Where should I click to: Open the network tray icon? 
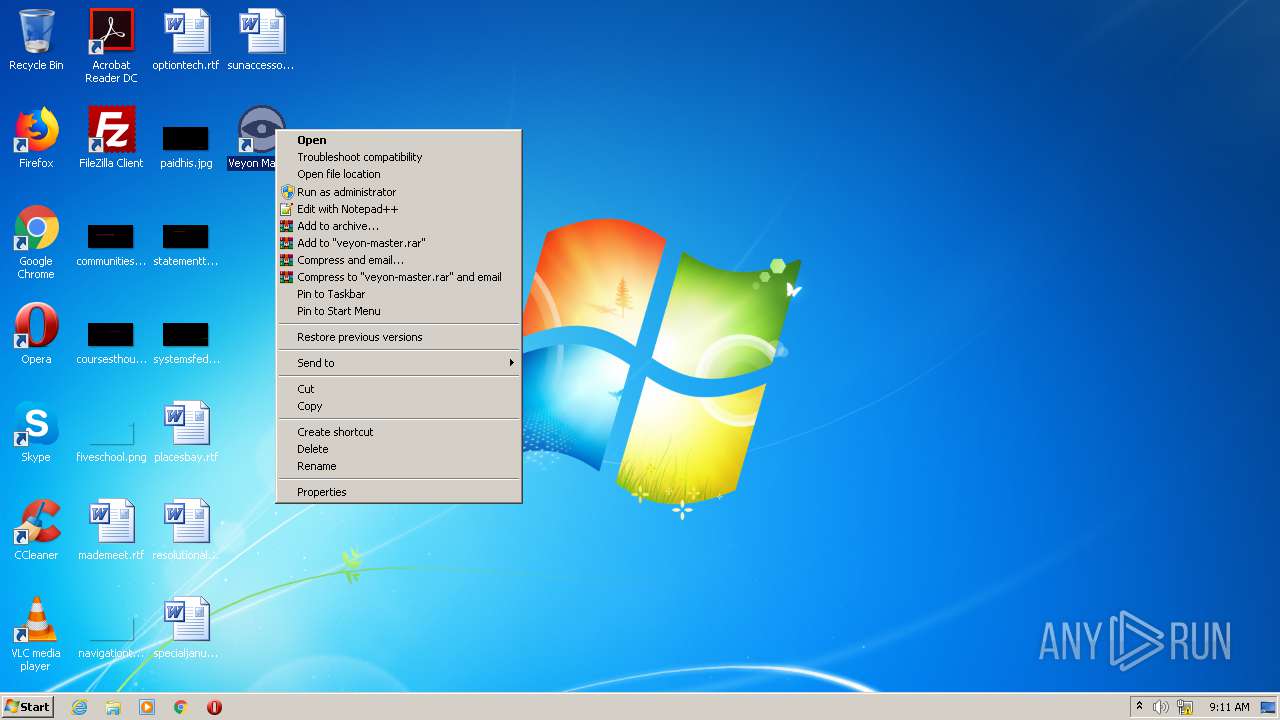(x=1185, y=707)
